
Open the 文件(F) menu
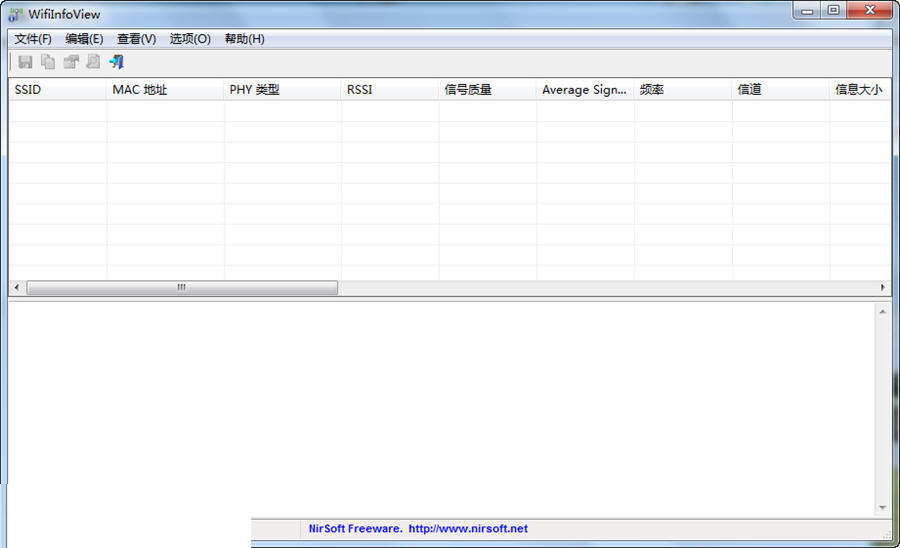point(33,39)
